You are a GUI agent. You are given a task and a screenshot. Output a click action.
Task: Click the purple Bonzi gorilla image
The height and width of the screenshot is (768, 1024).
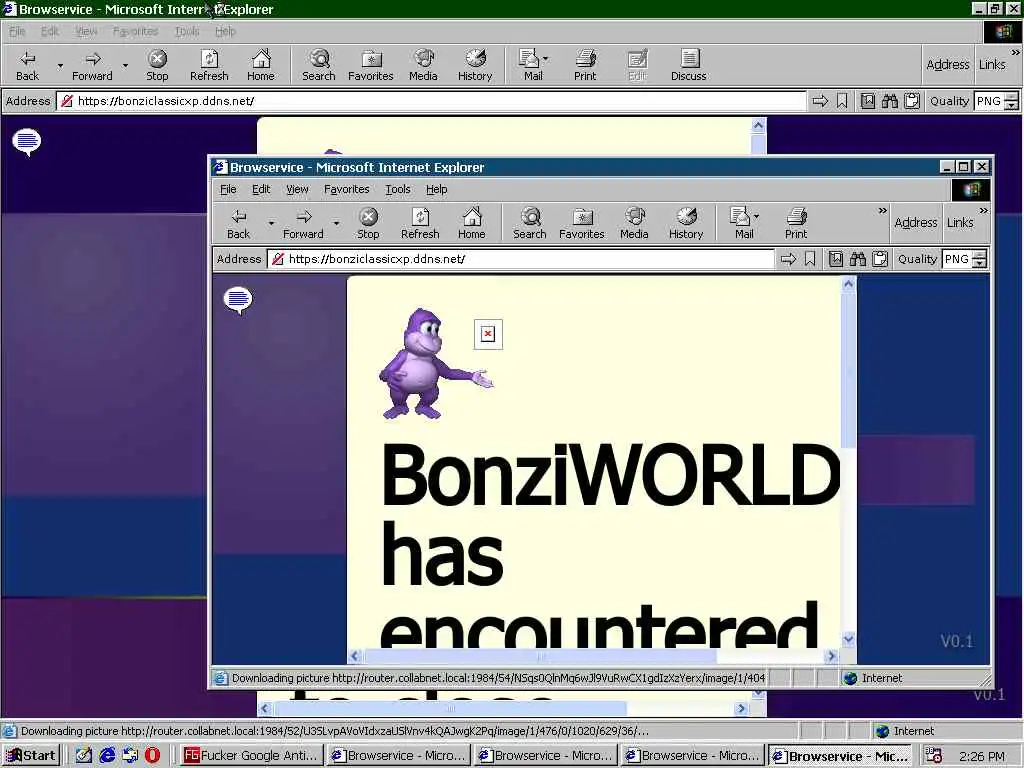434,364
